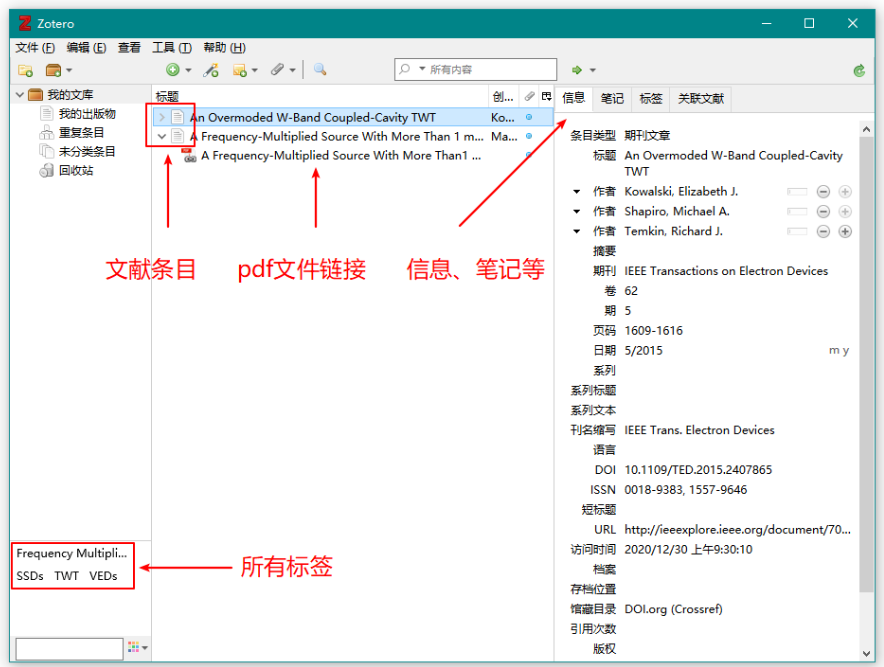This screenshot has width=884, height=667.
Task: Open the New Note dropdown arrow
Action: 255,70
